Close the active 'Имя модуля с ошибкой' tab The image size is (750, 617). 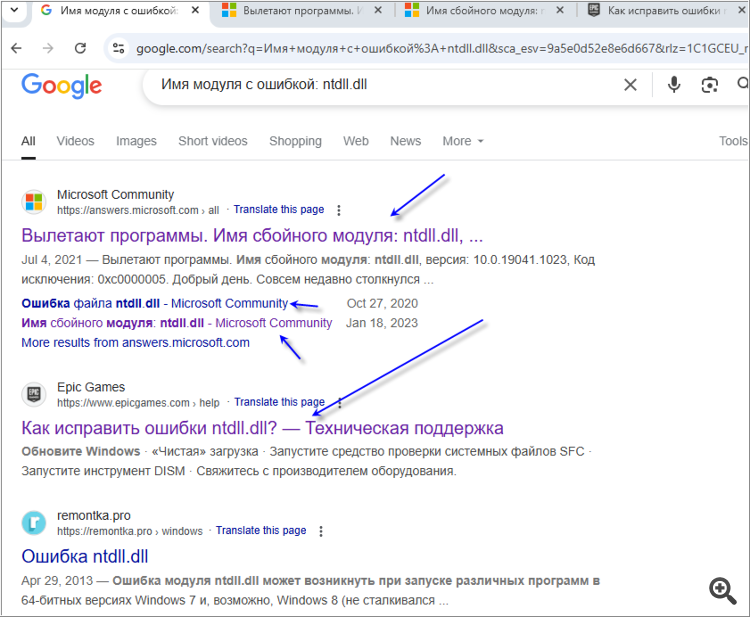pos(195,10)
